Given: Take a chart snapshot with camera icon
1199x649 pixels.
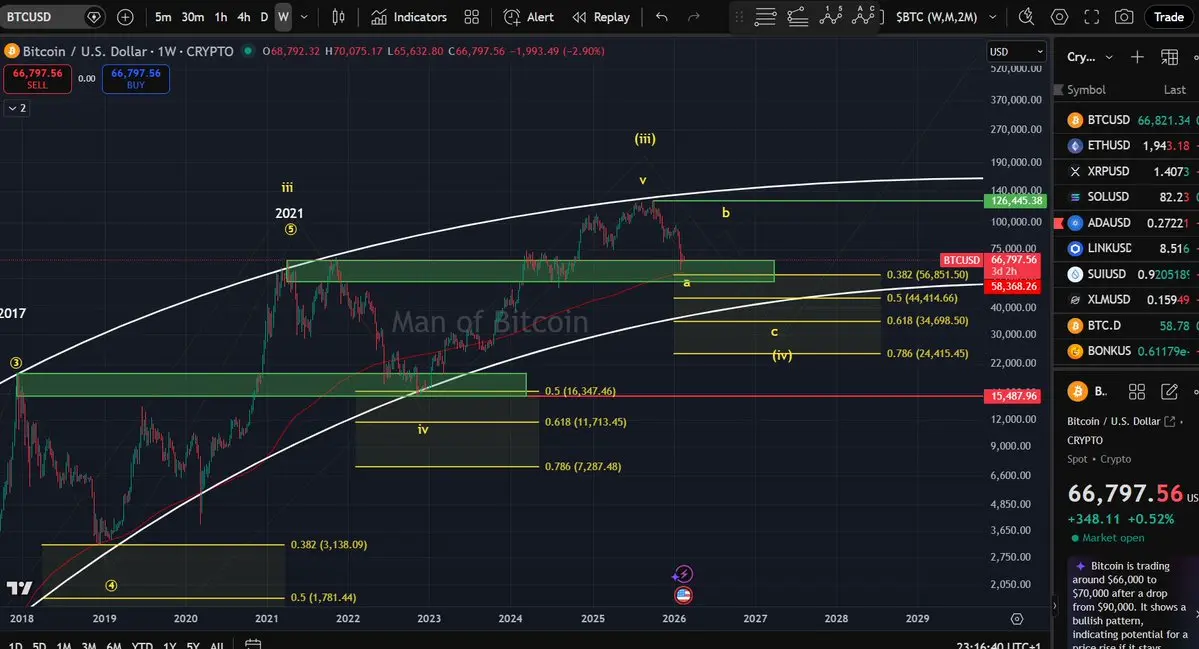Looking at the screenshot, I should pos(1124,17).
